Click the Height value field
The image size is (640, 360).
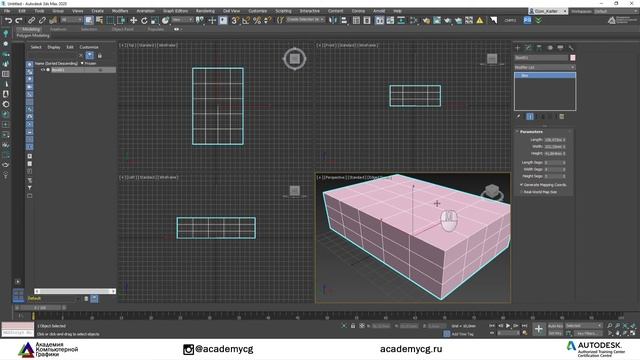[x=553, y=153]
